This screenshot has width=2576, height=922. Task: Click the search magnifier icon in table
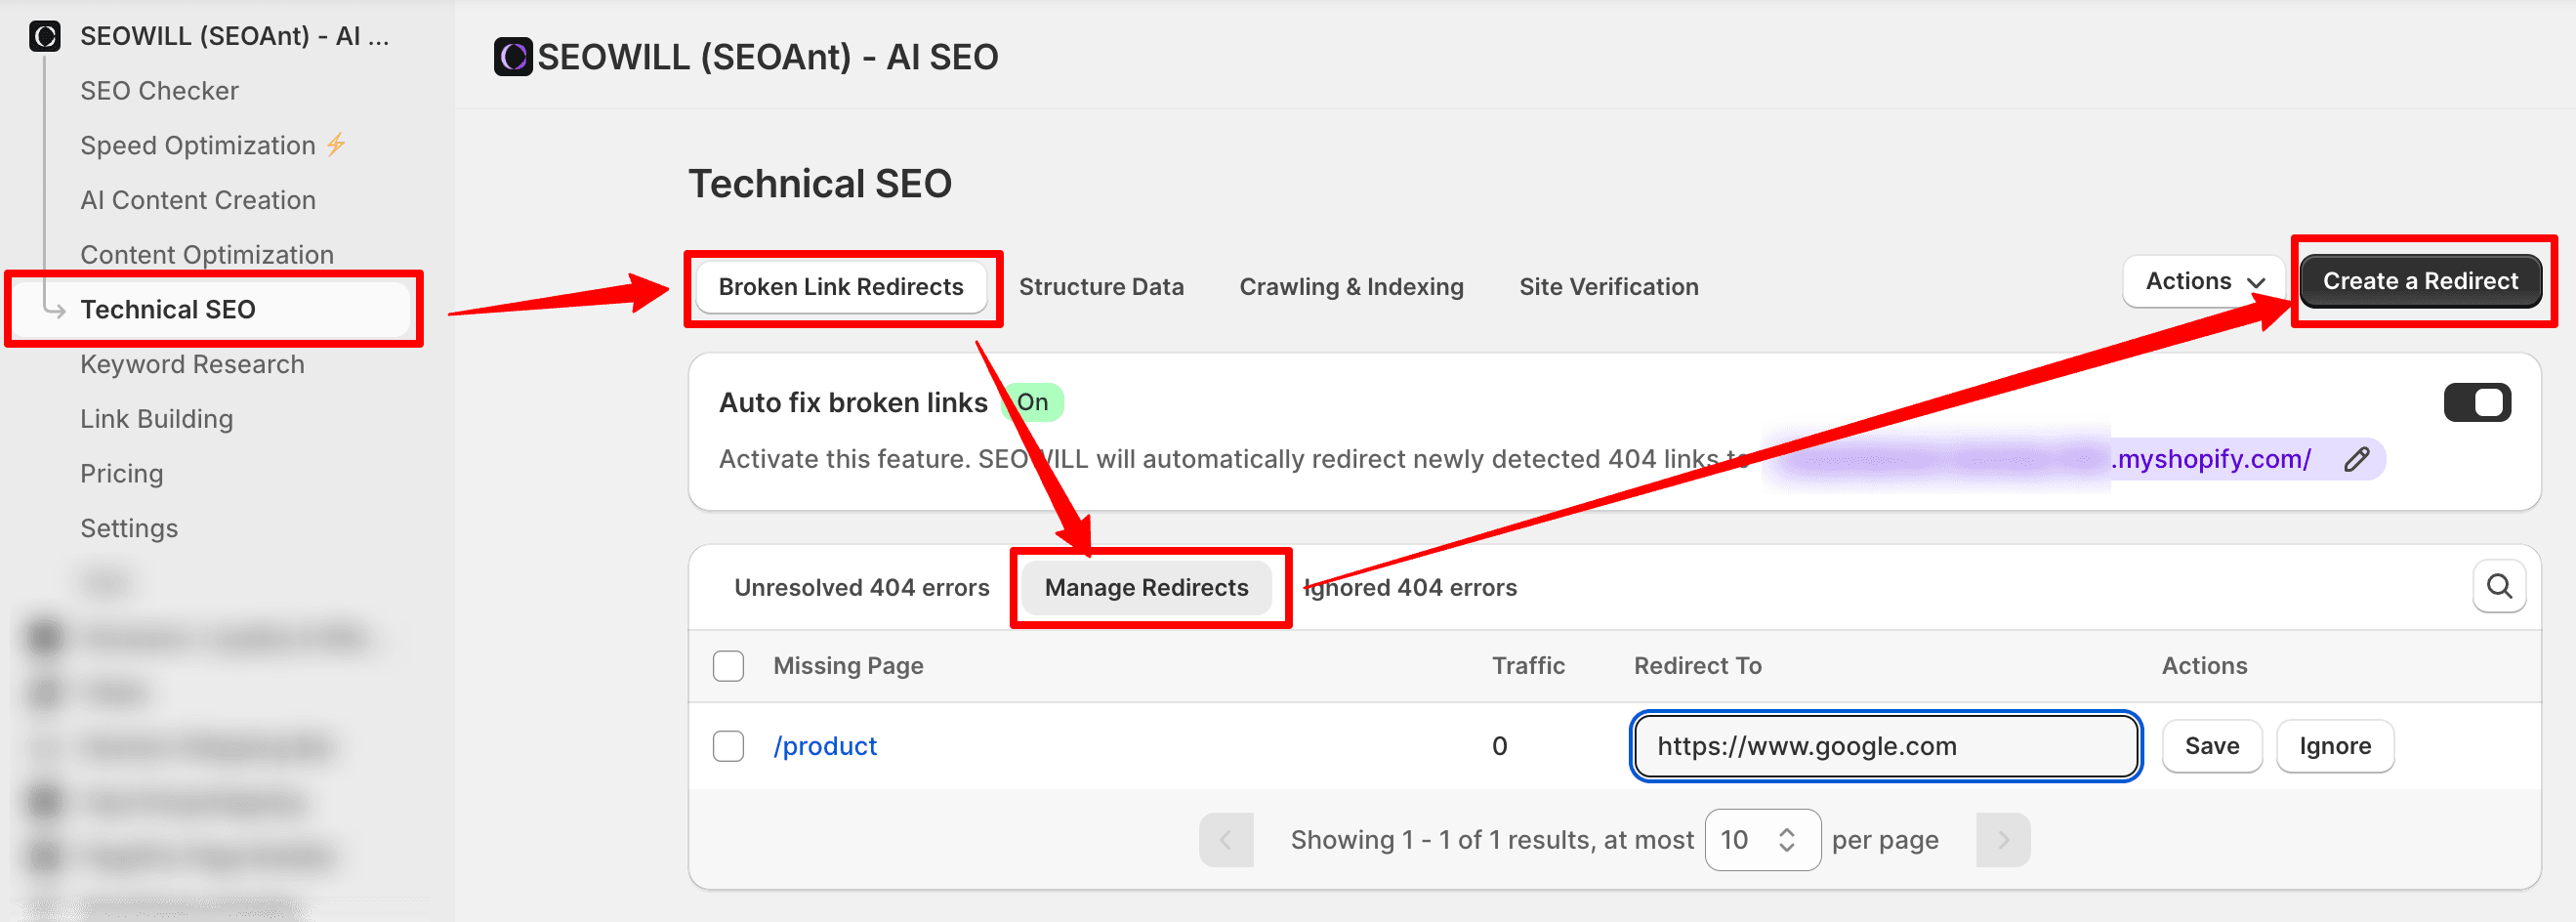[x=2498, y=587]
